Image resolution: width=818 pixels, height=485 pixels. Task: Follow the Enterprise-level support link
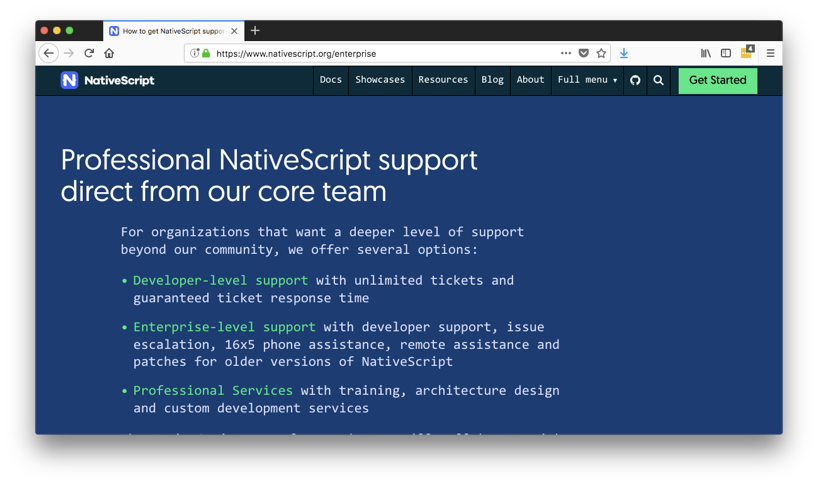pos(224,327)
